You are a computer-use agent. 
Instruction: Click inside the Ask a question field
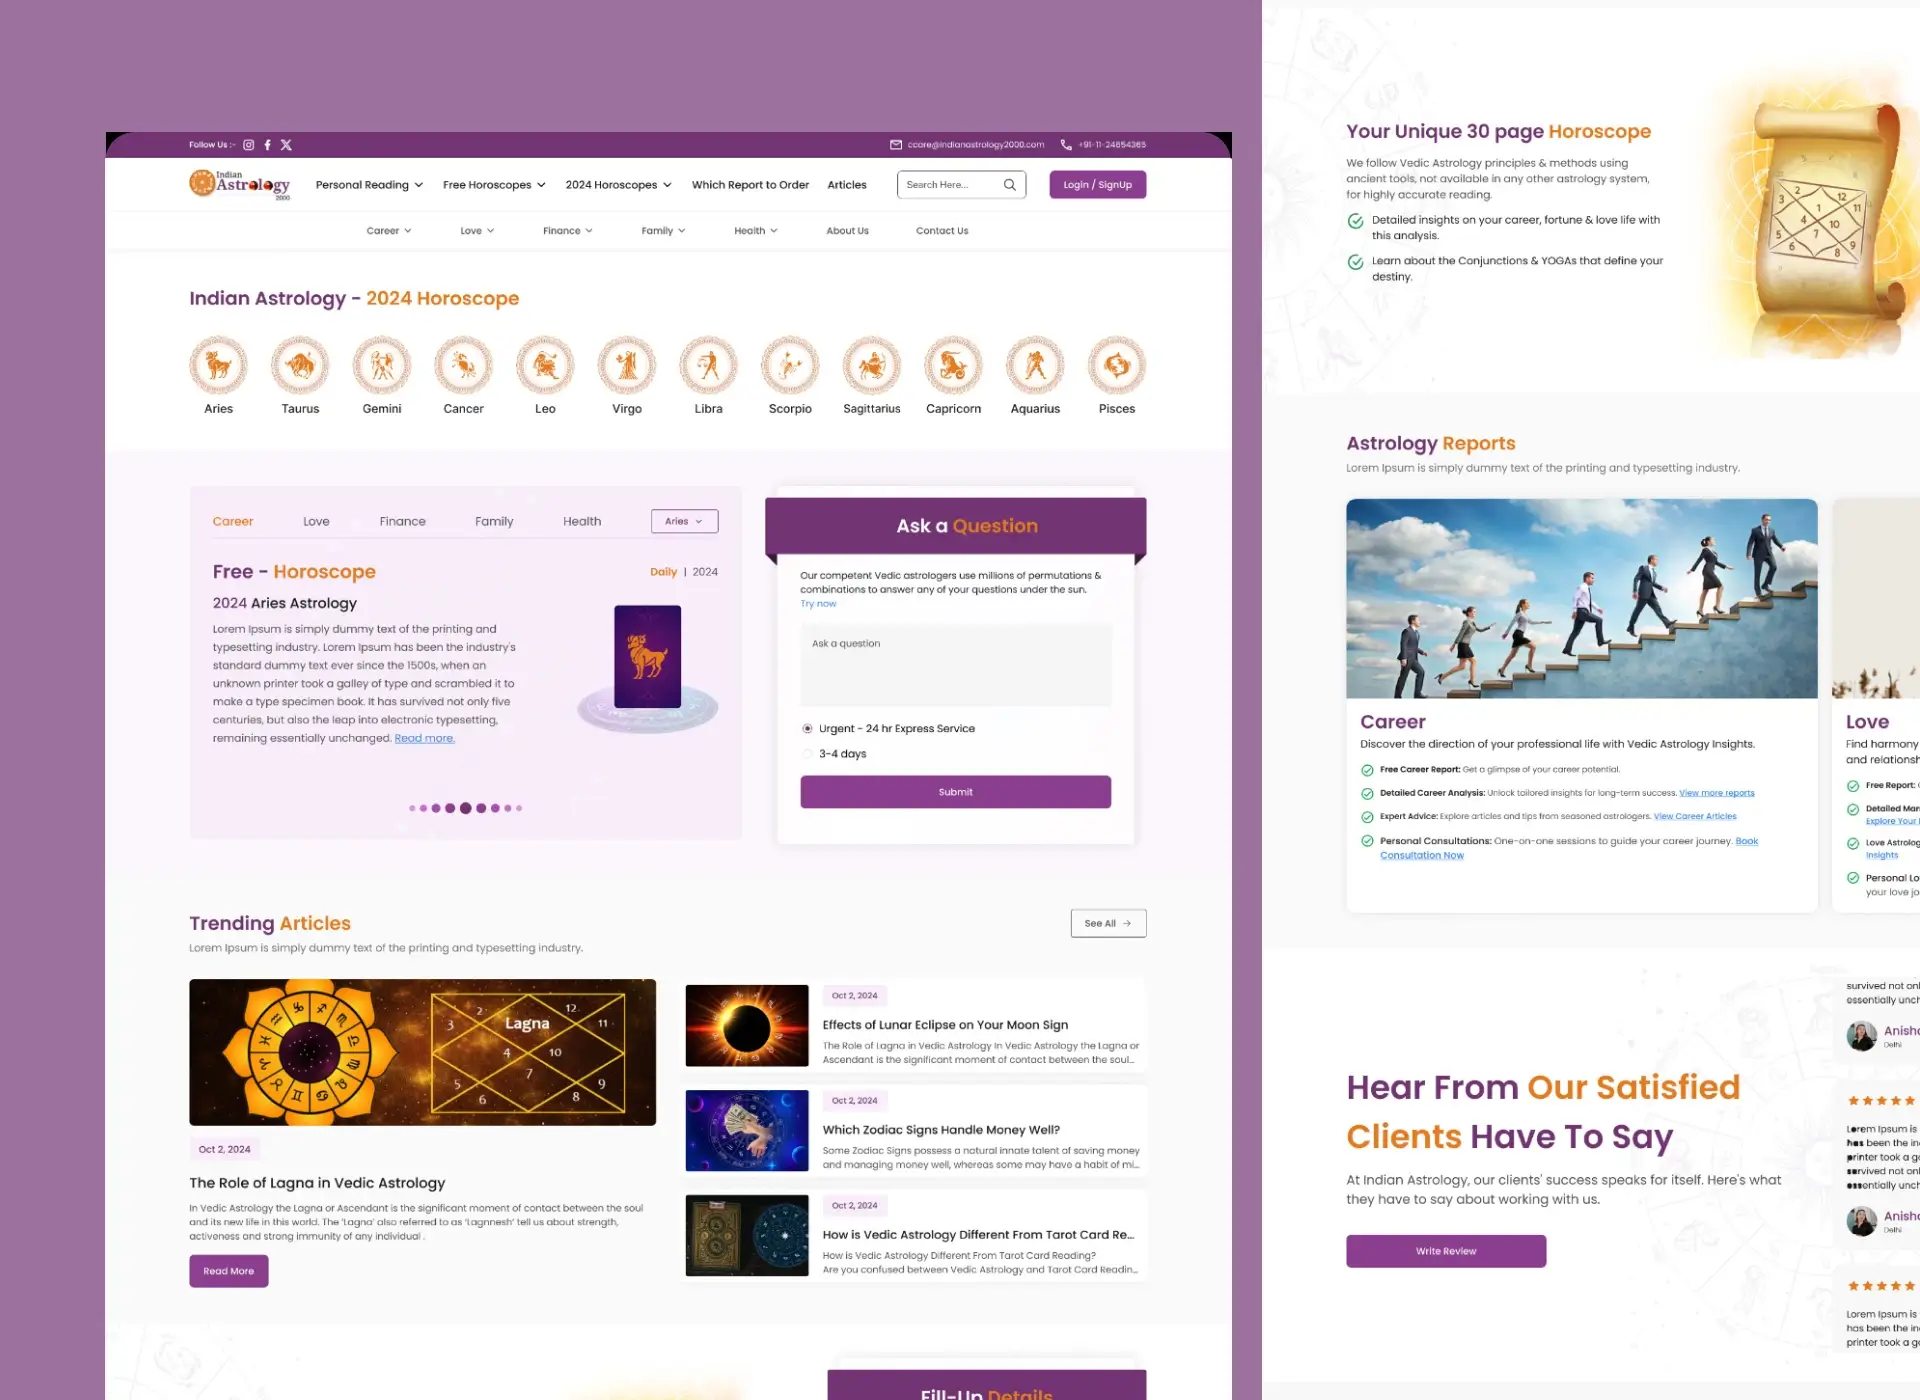955,664
